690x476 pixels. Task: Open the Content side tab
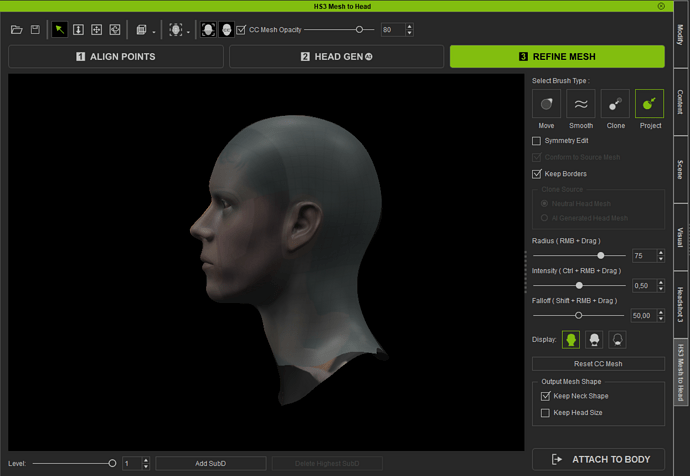point(680,102)
